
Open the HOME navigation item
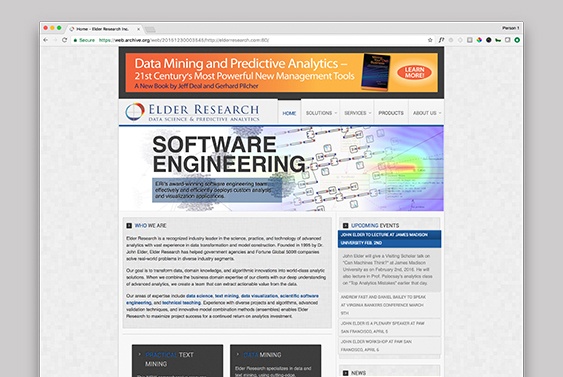coord(289,113)
